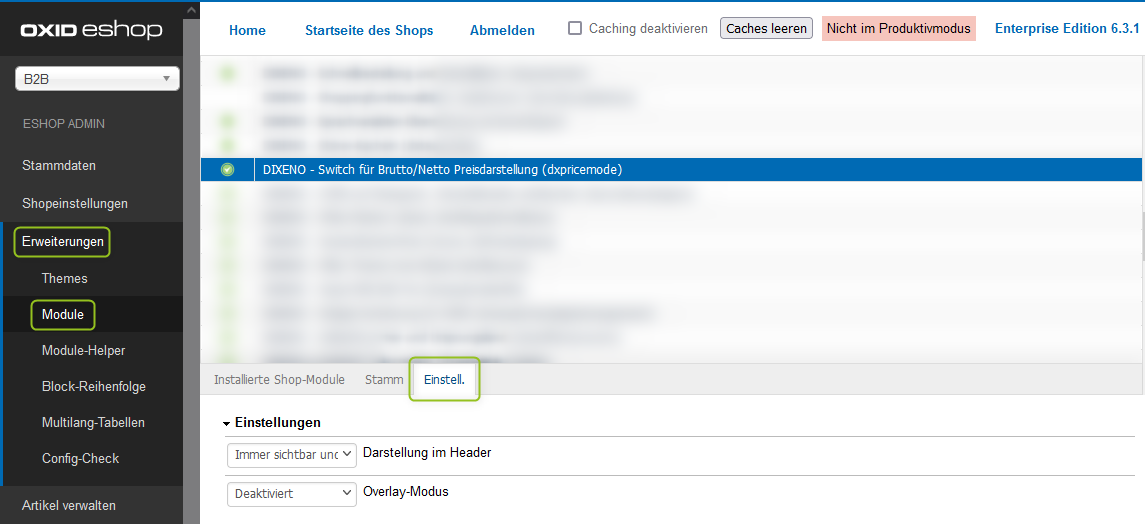Open Shopeinstellungen menu
The width and height of the screenshot is (1145, 524).
pos(75,204)
